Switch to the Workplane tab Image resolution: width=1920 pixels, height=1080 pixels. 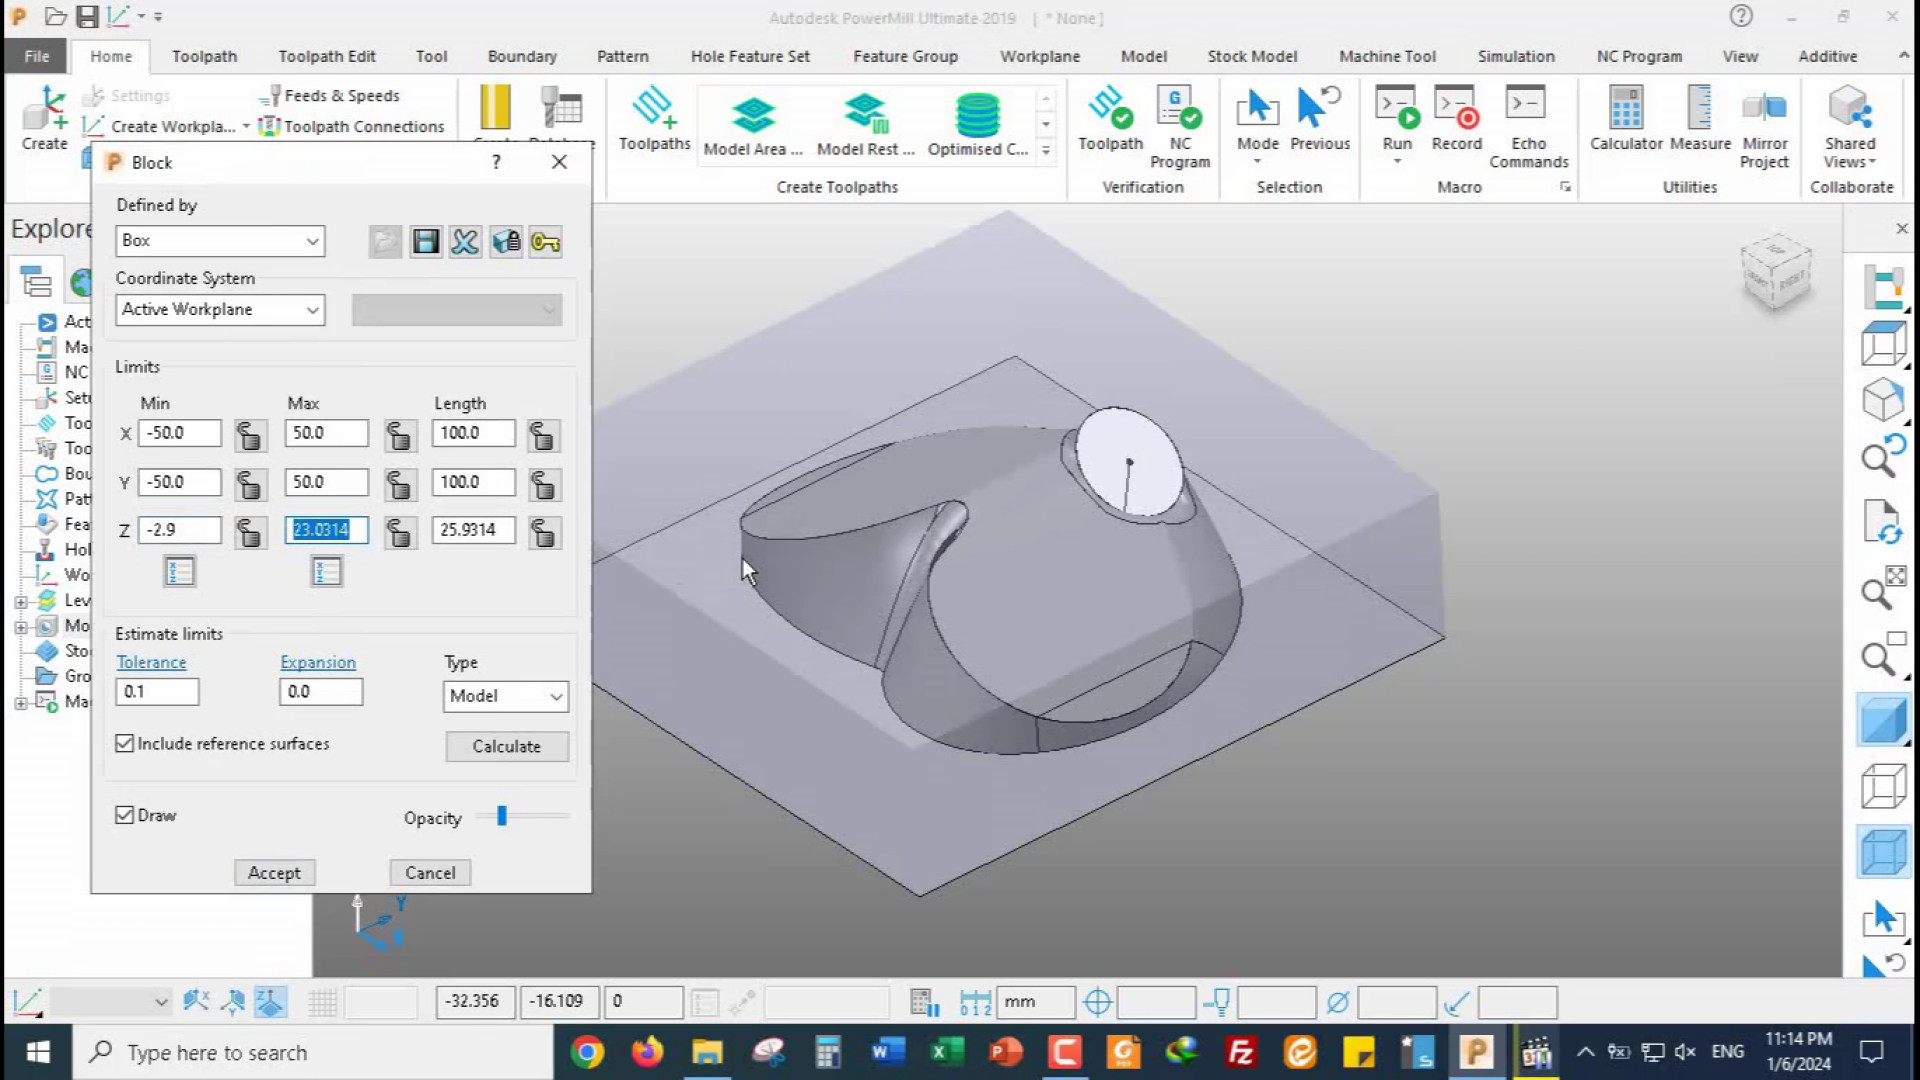coord(1040,56)
